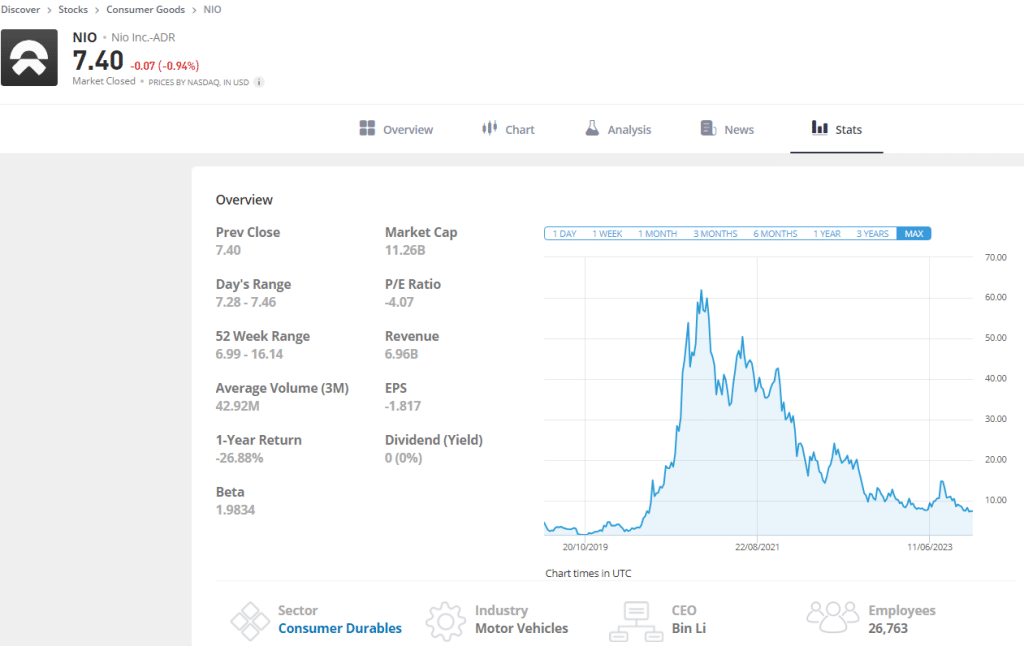1024x646 pixels.
Task: Open the Overview tab grid icon
Action: pyautogui.click(x=369, y=128)
